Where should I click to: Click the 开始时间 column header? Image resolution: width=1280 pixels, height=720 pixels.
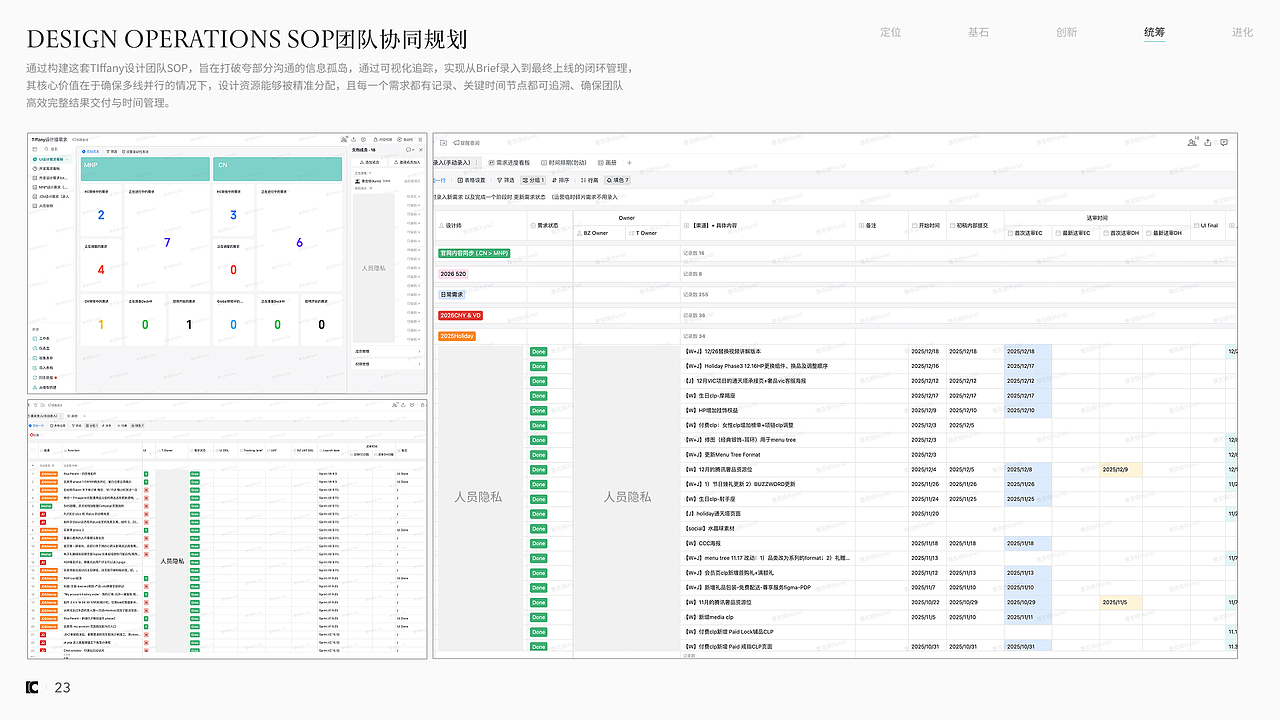tap(927, 226)
